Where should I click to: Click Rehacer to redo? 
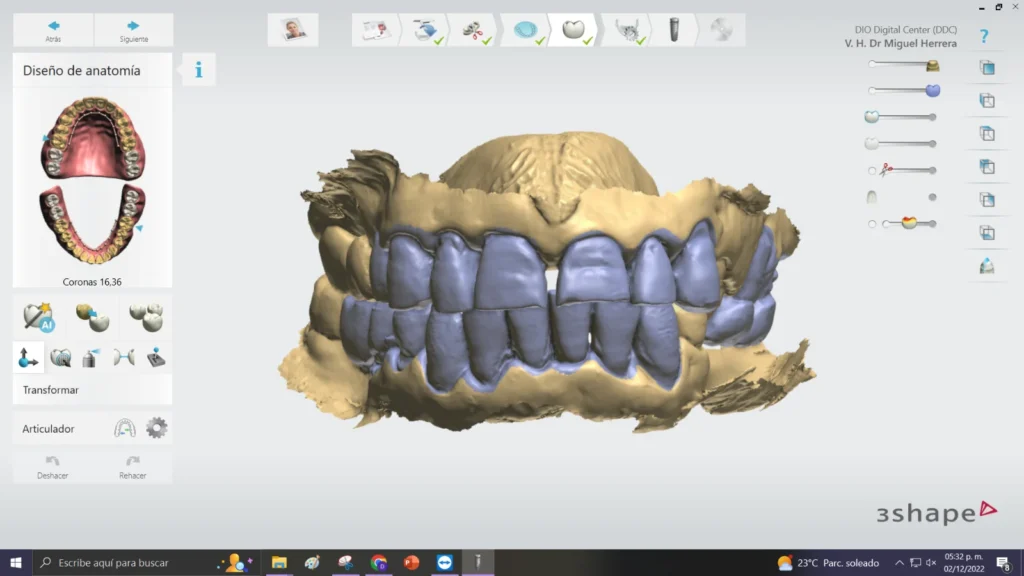tap(133, 467)
